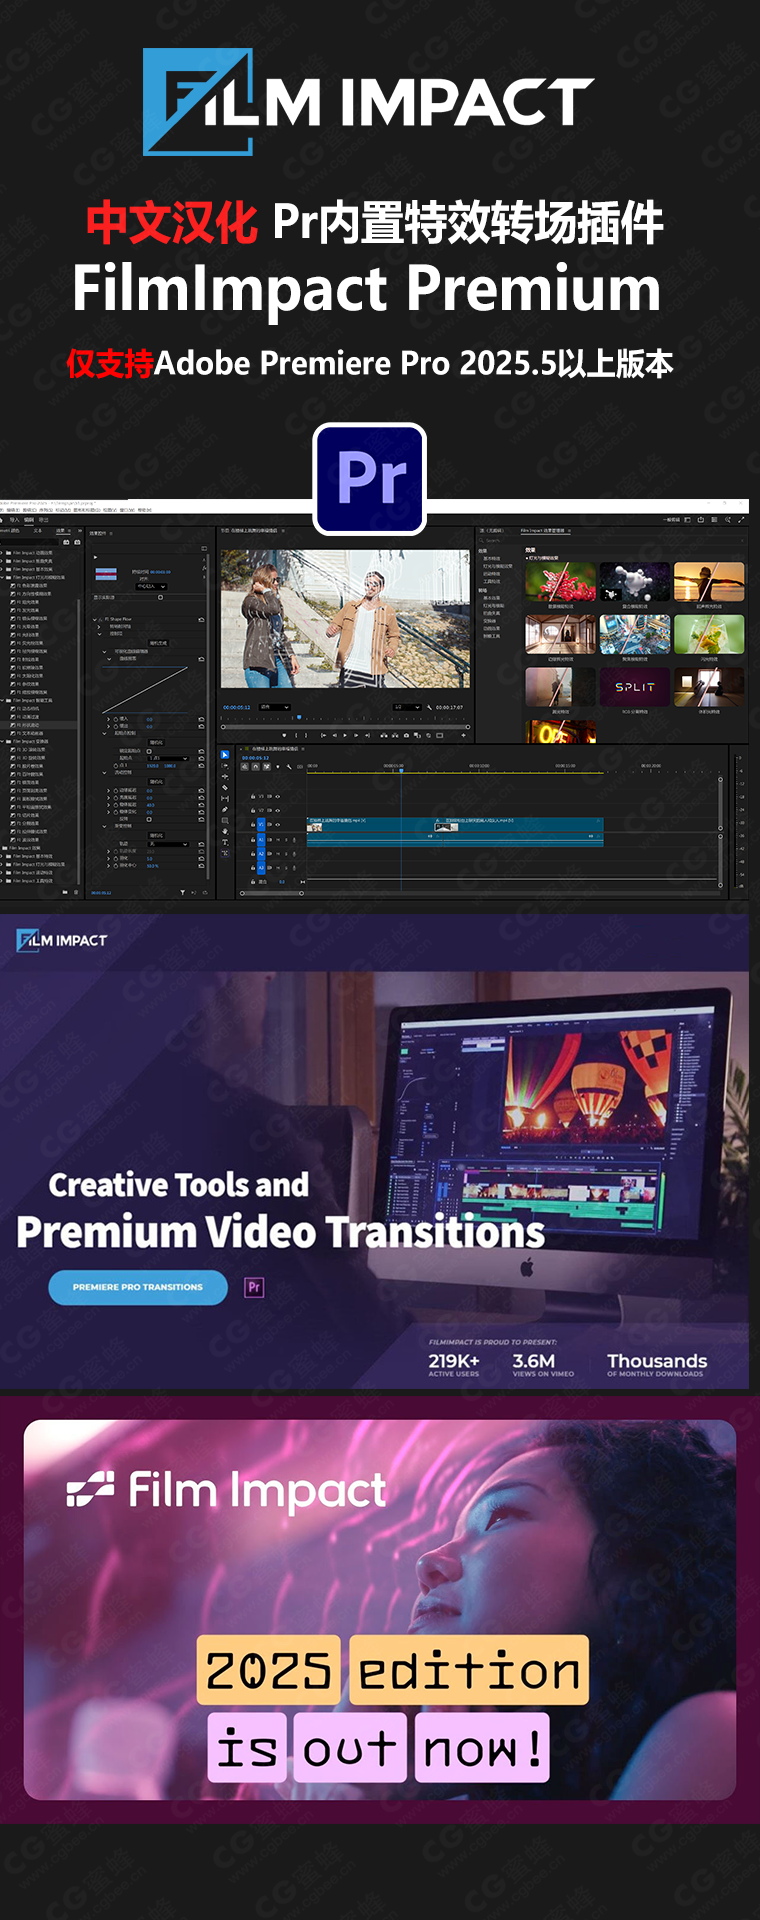Collapse the FI Shape Flow effect properties
The image size is (760, 1920).
(x=95, y=619)
